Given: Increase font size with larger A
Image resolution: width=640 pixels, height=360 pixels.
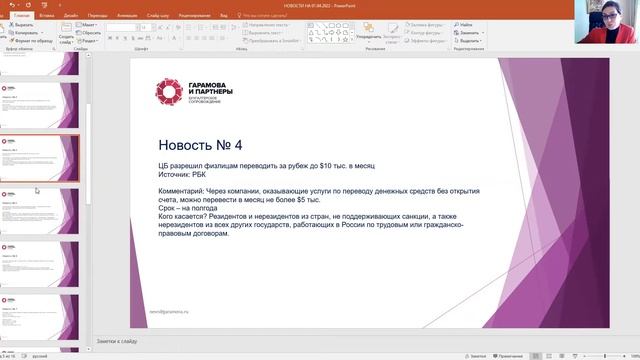Looking at the screenshot, I should click(160, 27).
